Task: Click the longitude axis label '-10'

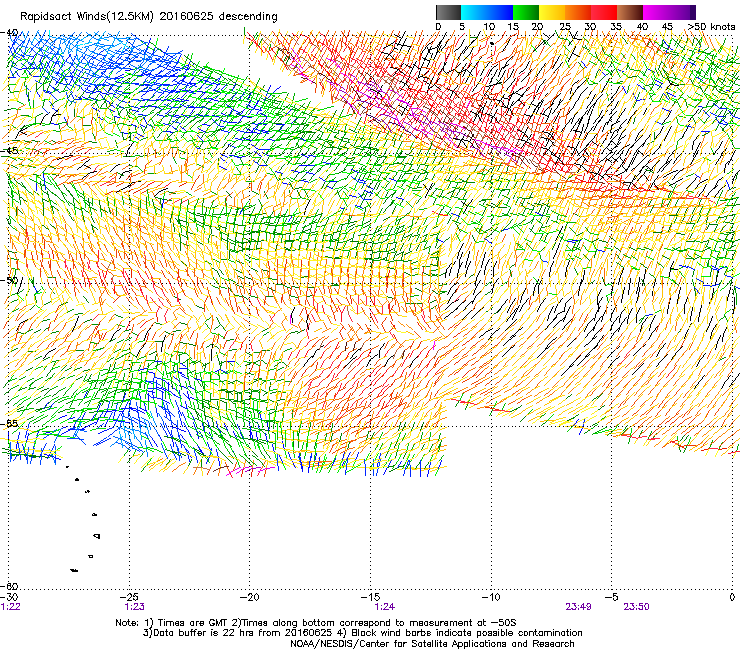Action: [491, 598]
